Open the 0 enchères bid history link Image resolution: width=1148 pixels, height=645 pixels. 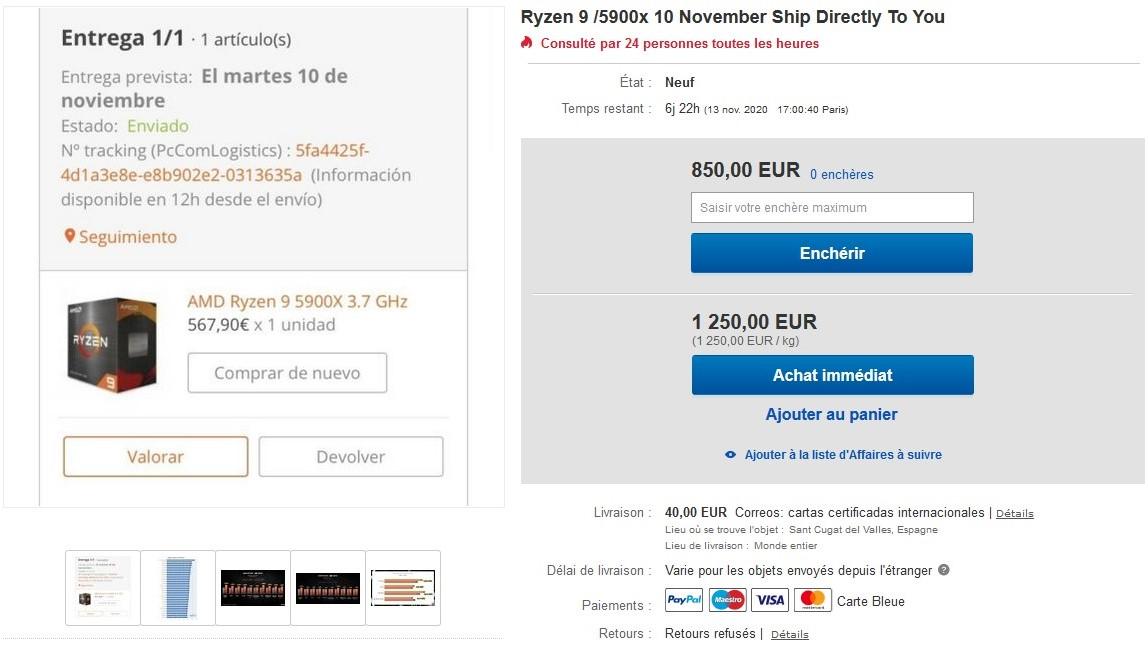841,174
